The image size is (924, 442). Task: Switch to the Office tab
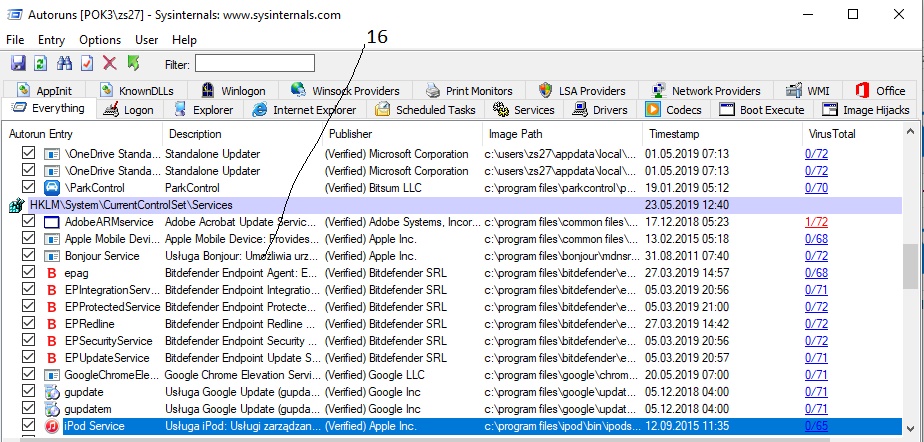[x=880, y=91]
